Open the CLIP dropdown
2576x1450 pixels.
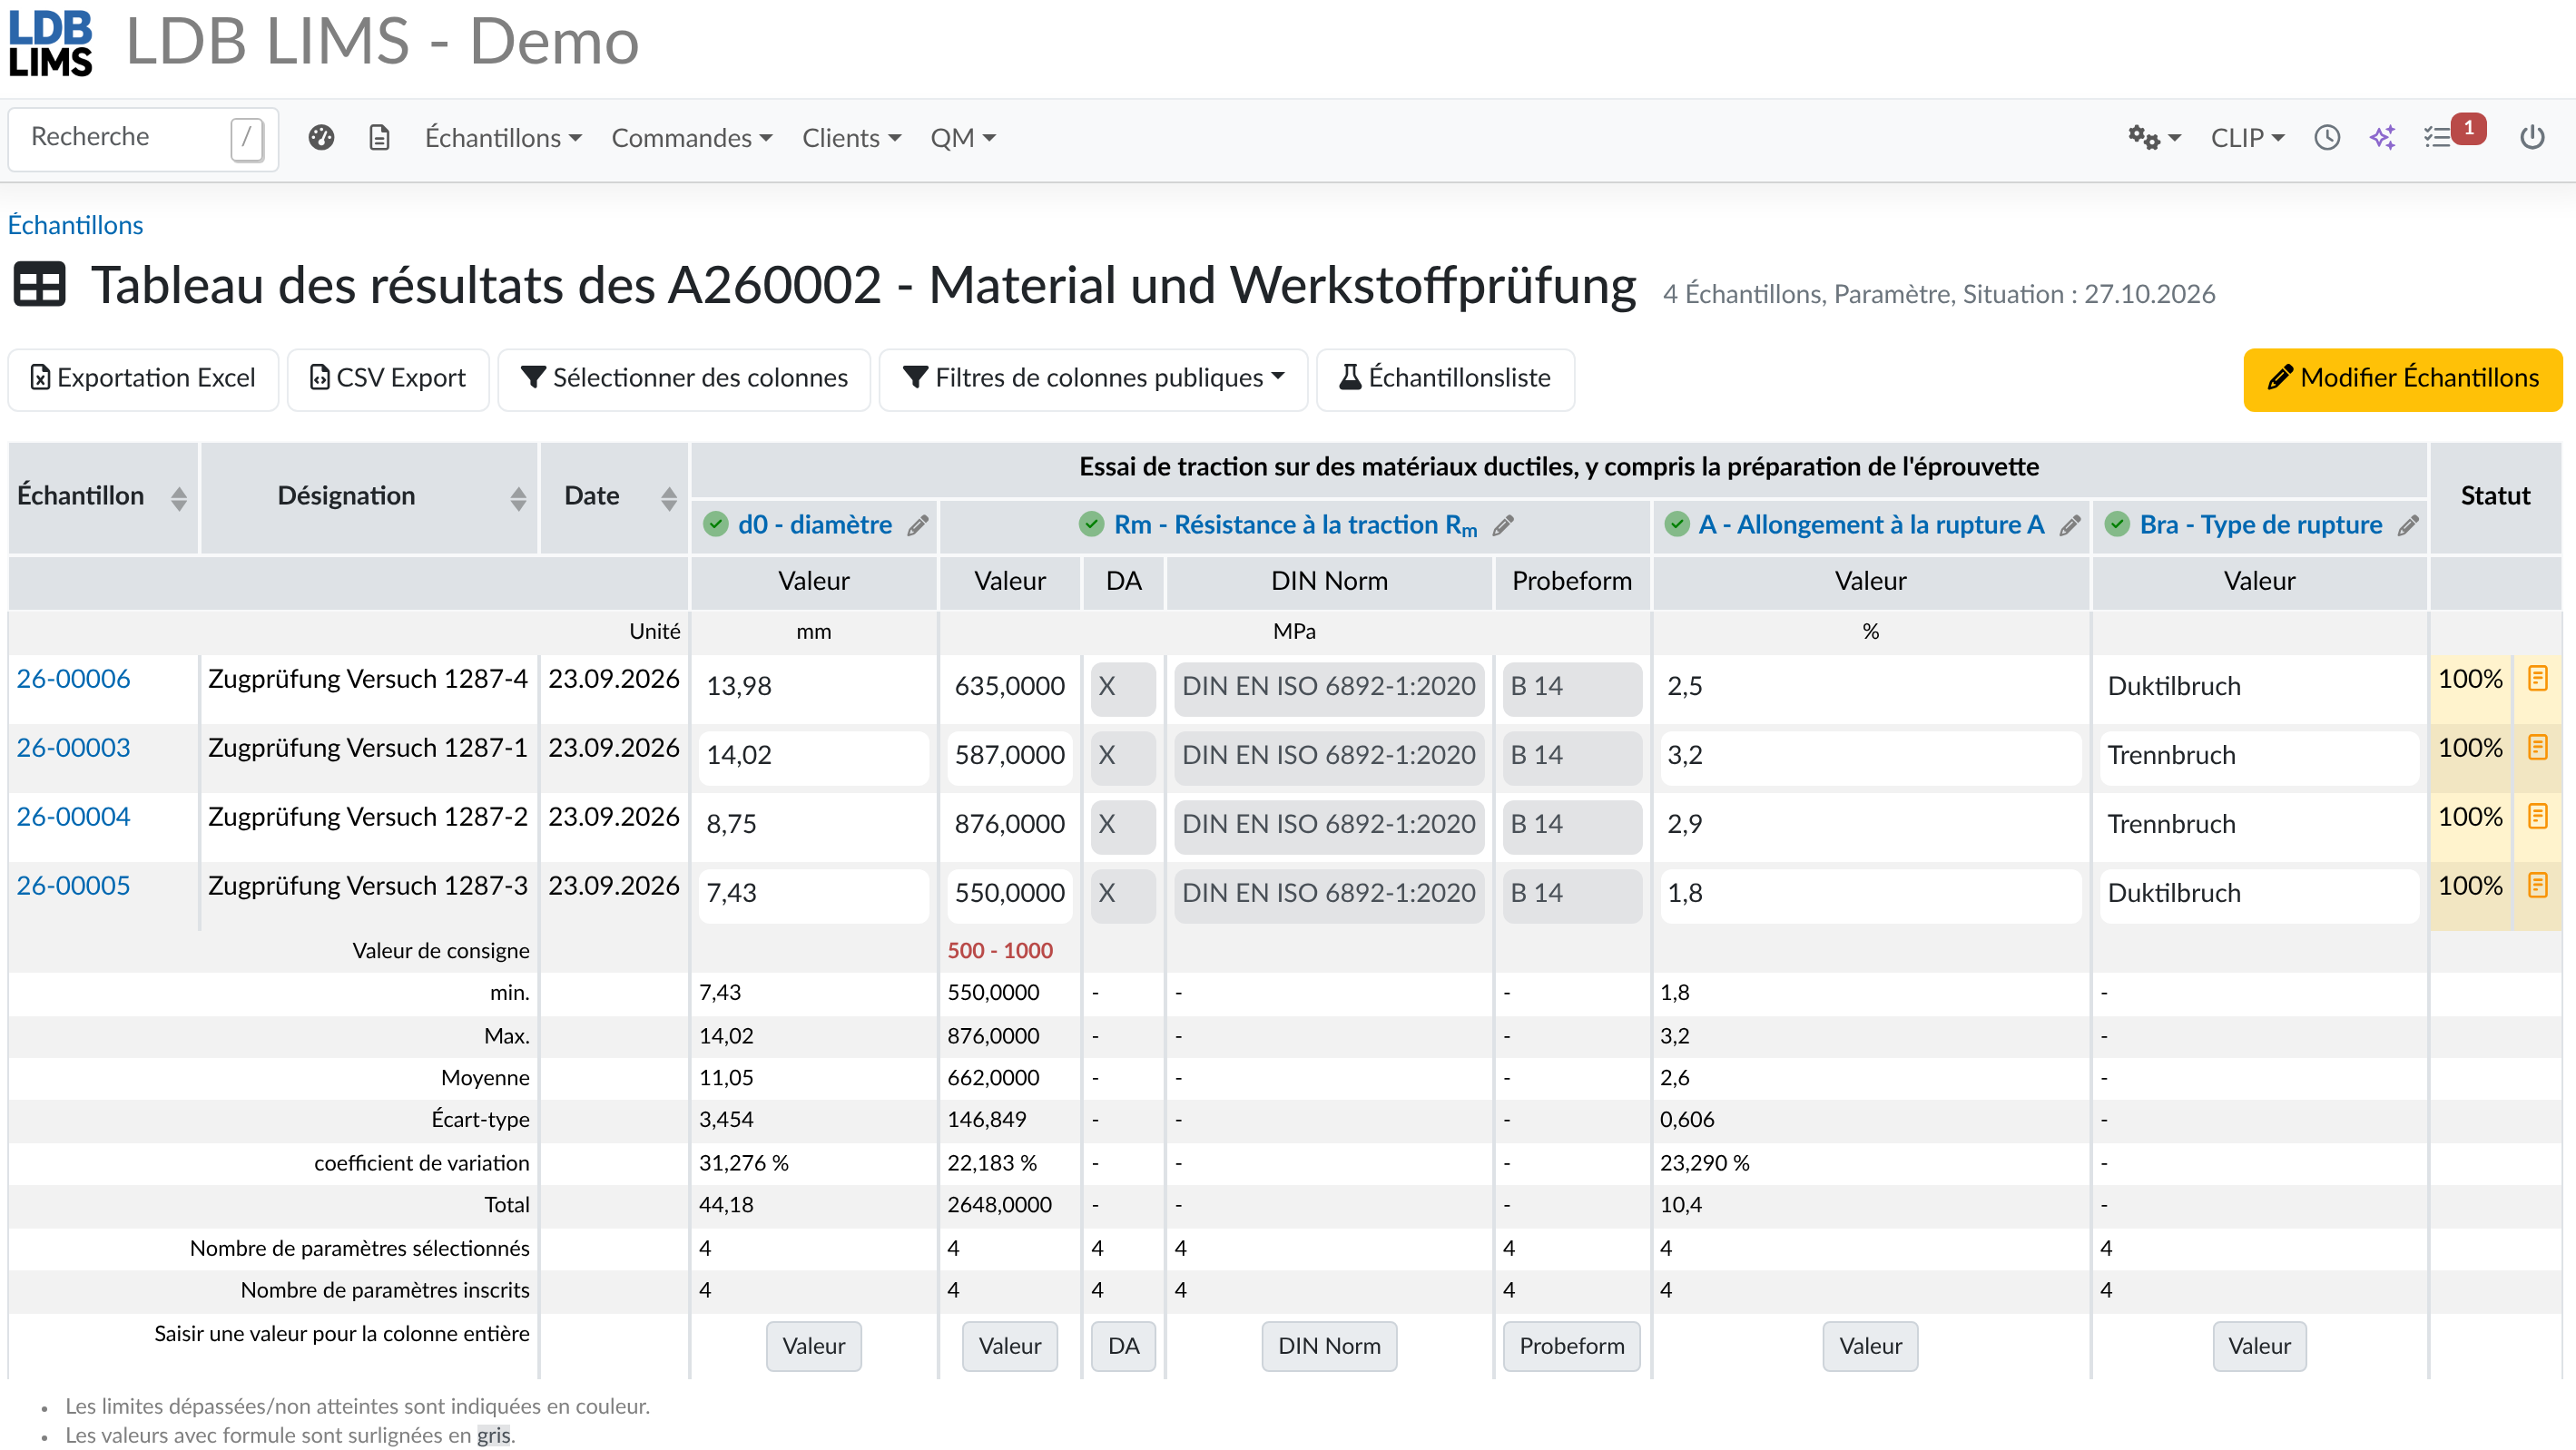2247,138
